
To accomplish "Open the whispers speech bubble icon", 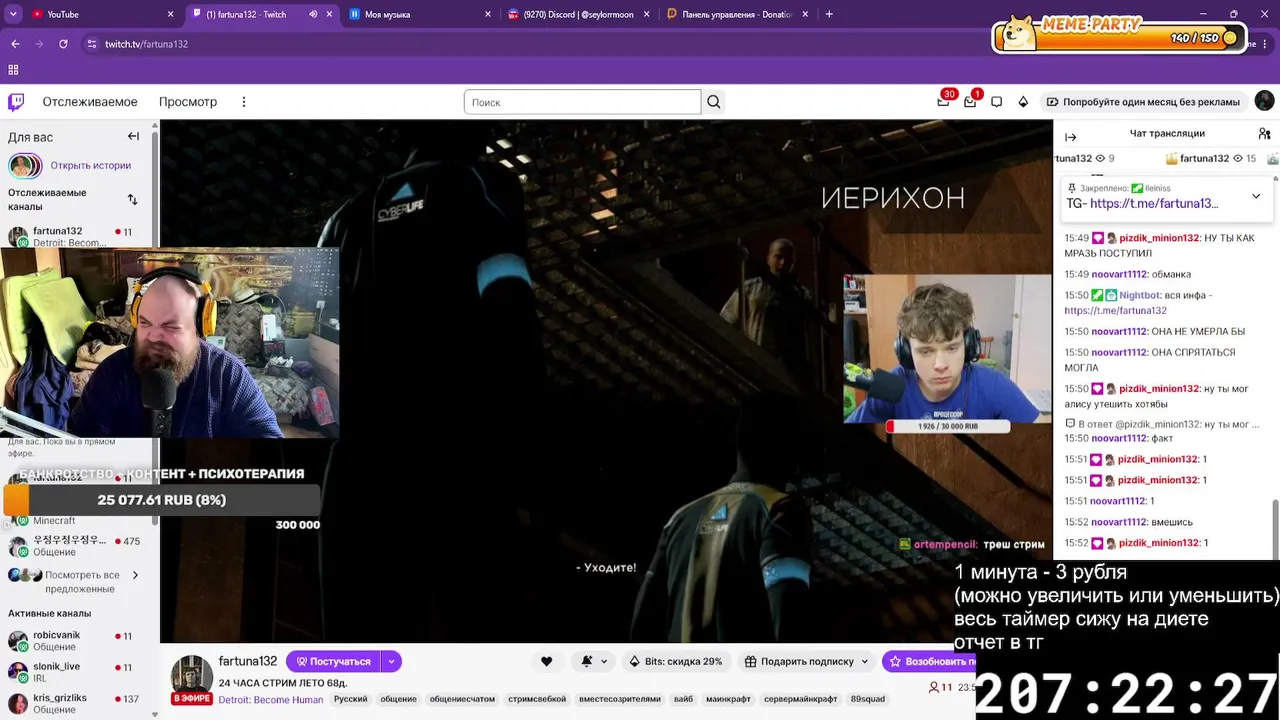I will (x=997, y=102).
